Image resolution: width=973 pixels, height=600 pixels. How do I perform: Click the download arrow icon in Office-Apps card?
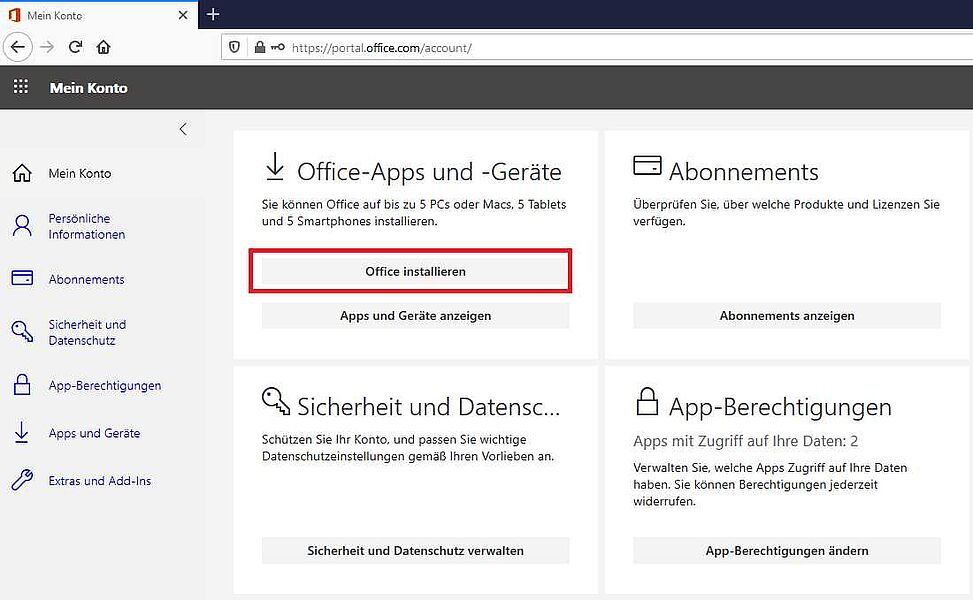pyautogui.click(x=275, y=167)
